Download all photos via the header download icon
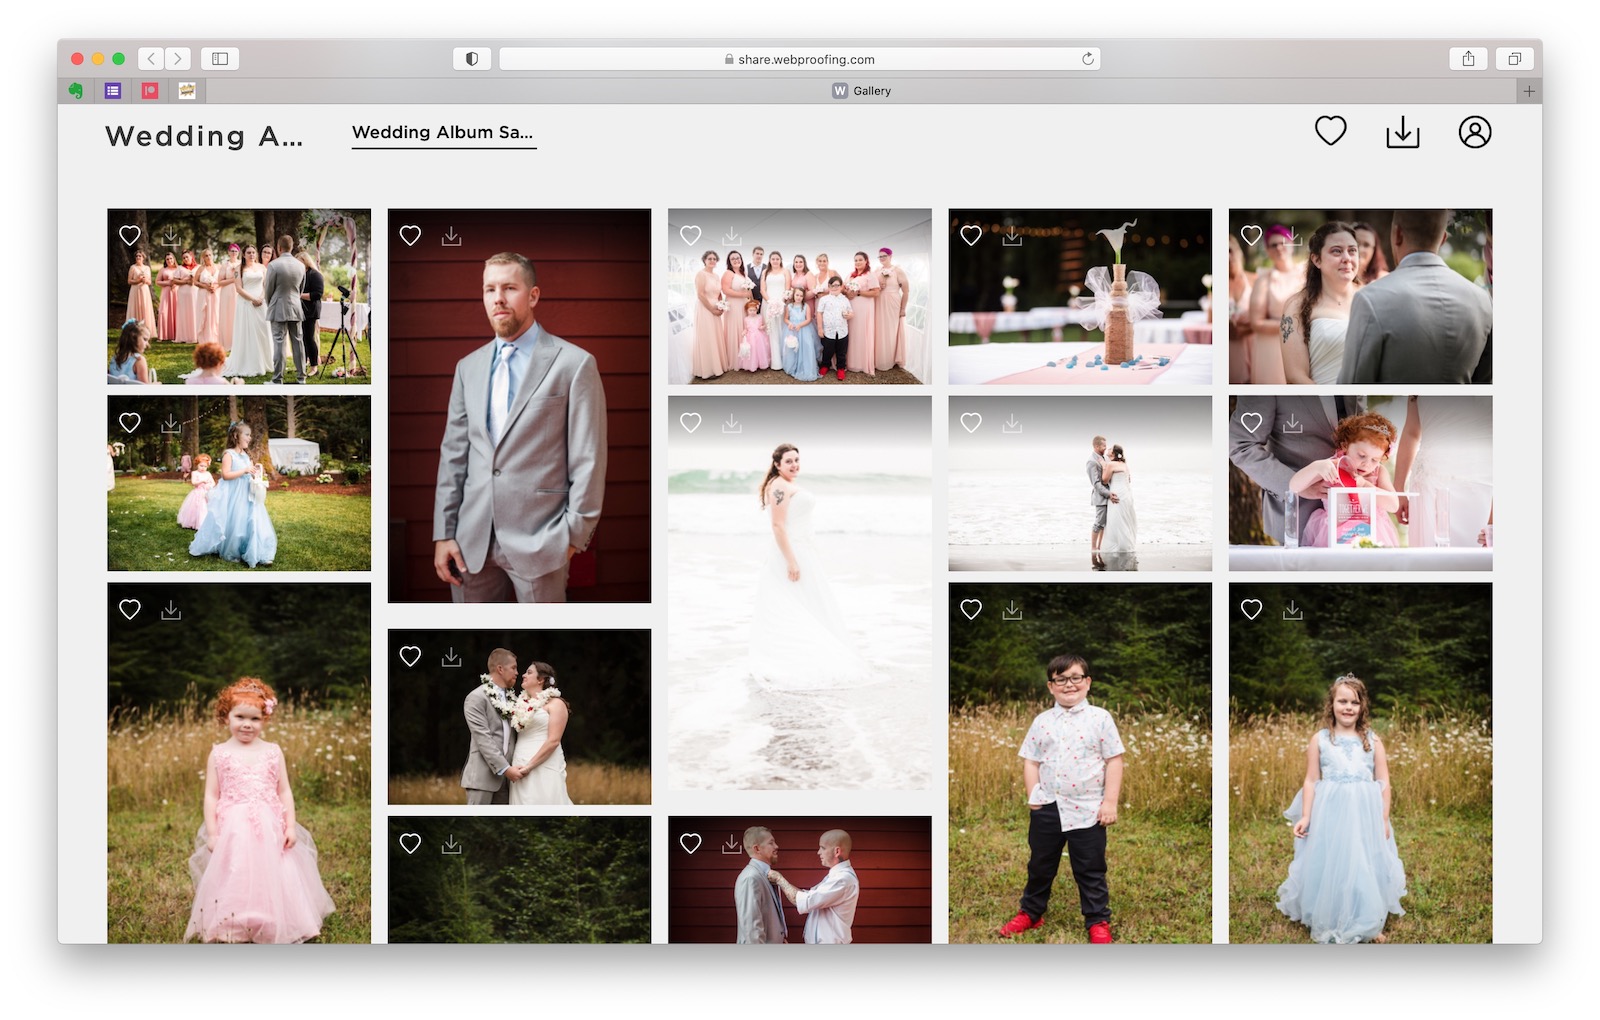 click(x=1403, y=131)
